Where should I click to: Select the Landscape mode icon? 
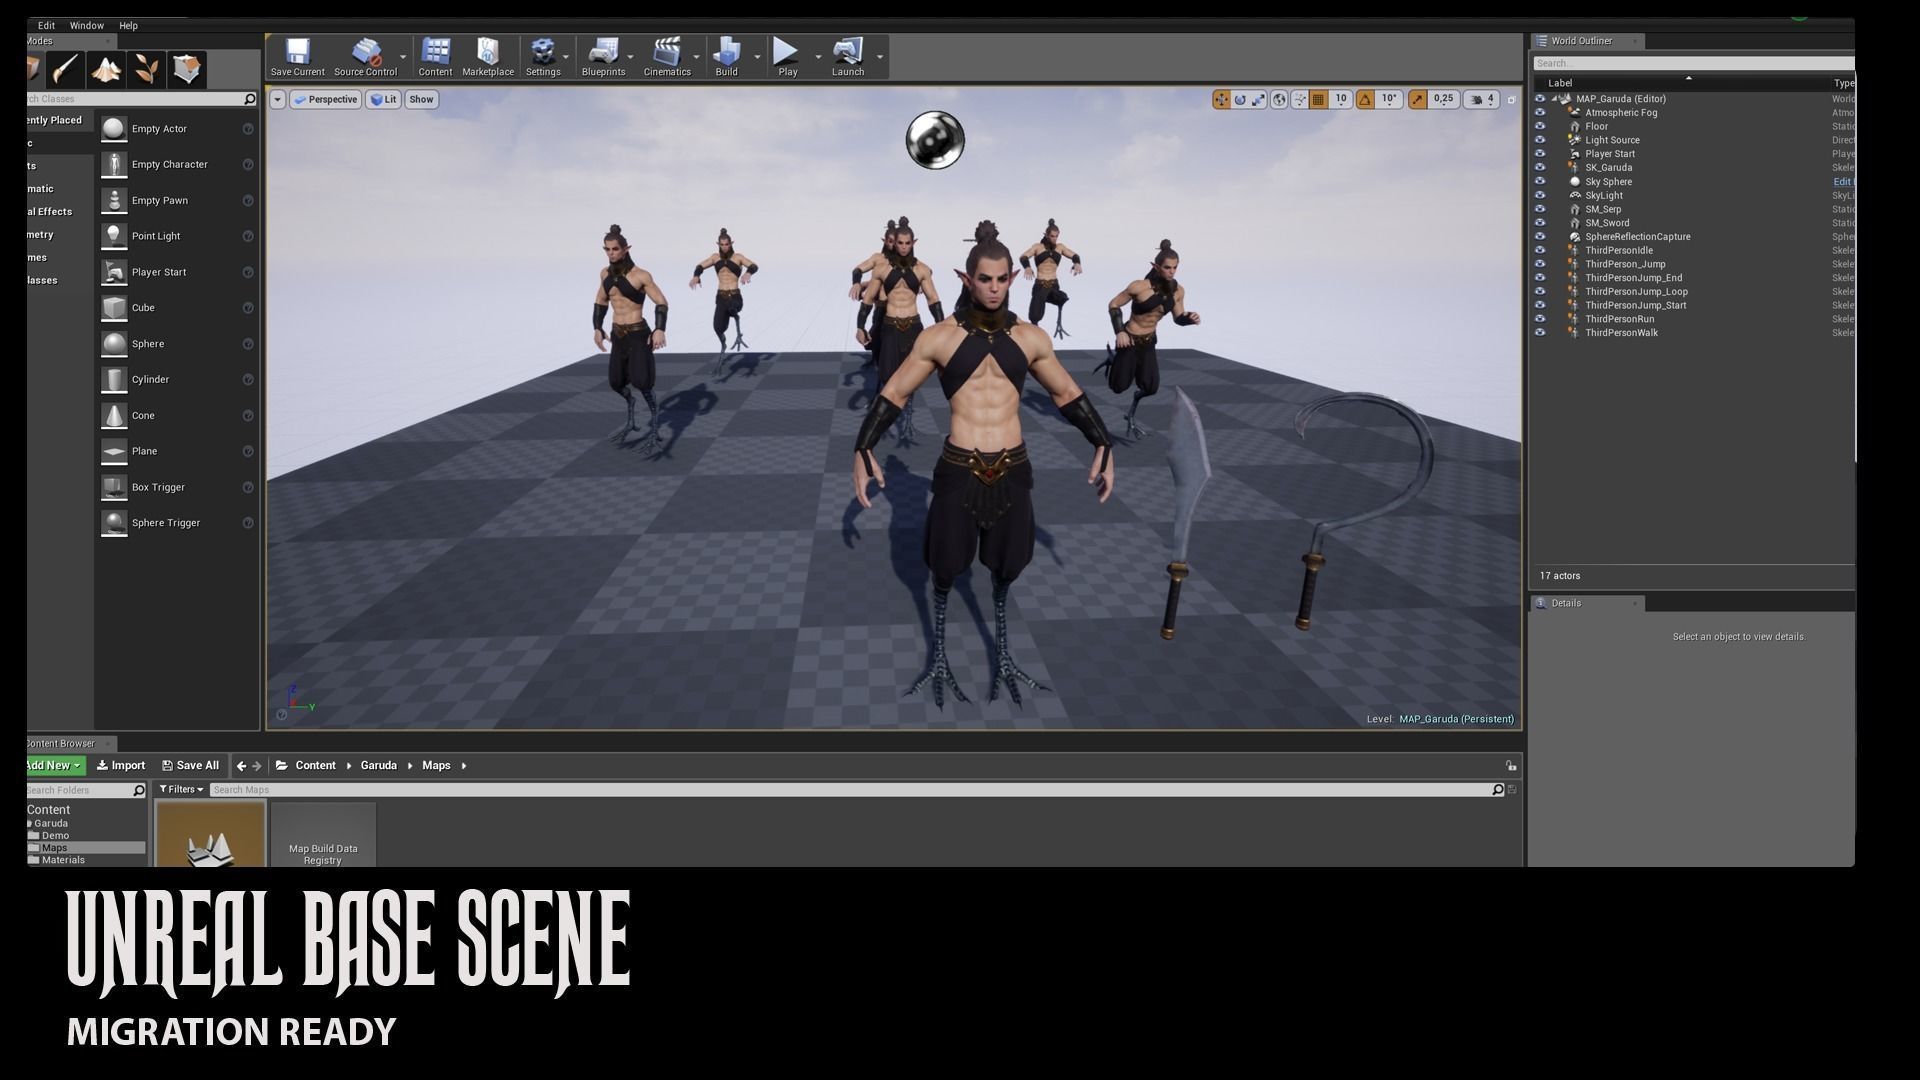107,69
